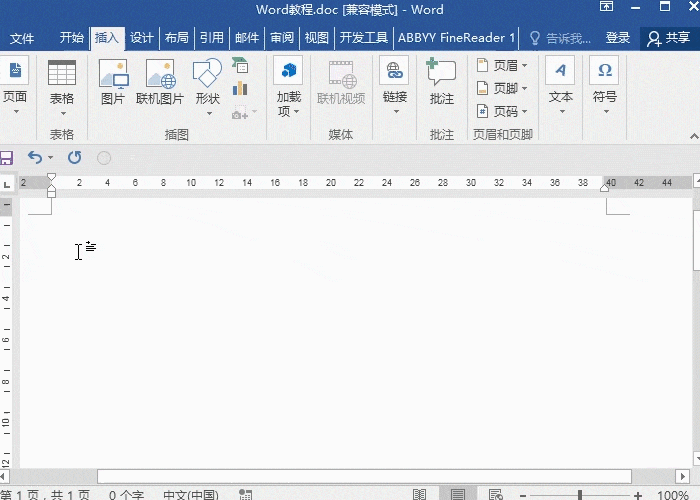
Task: Expand the Shapes (形状) dropdown arrow
Action: click(x=209, y=113)
